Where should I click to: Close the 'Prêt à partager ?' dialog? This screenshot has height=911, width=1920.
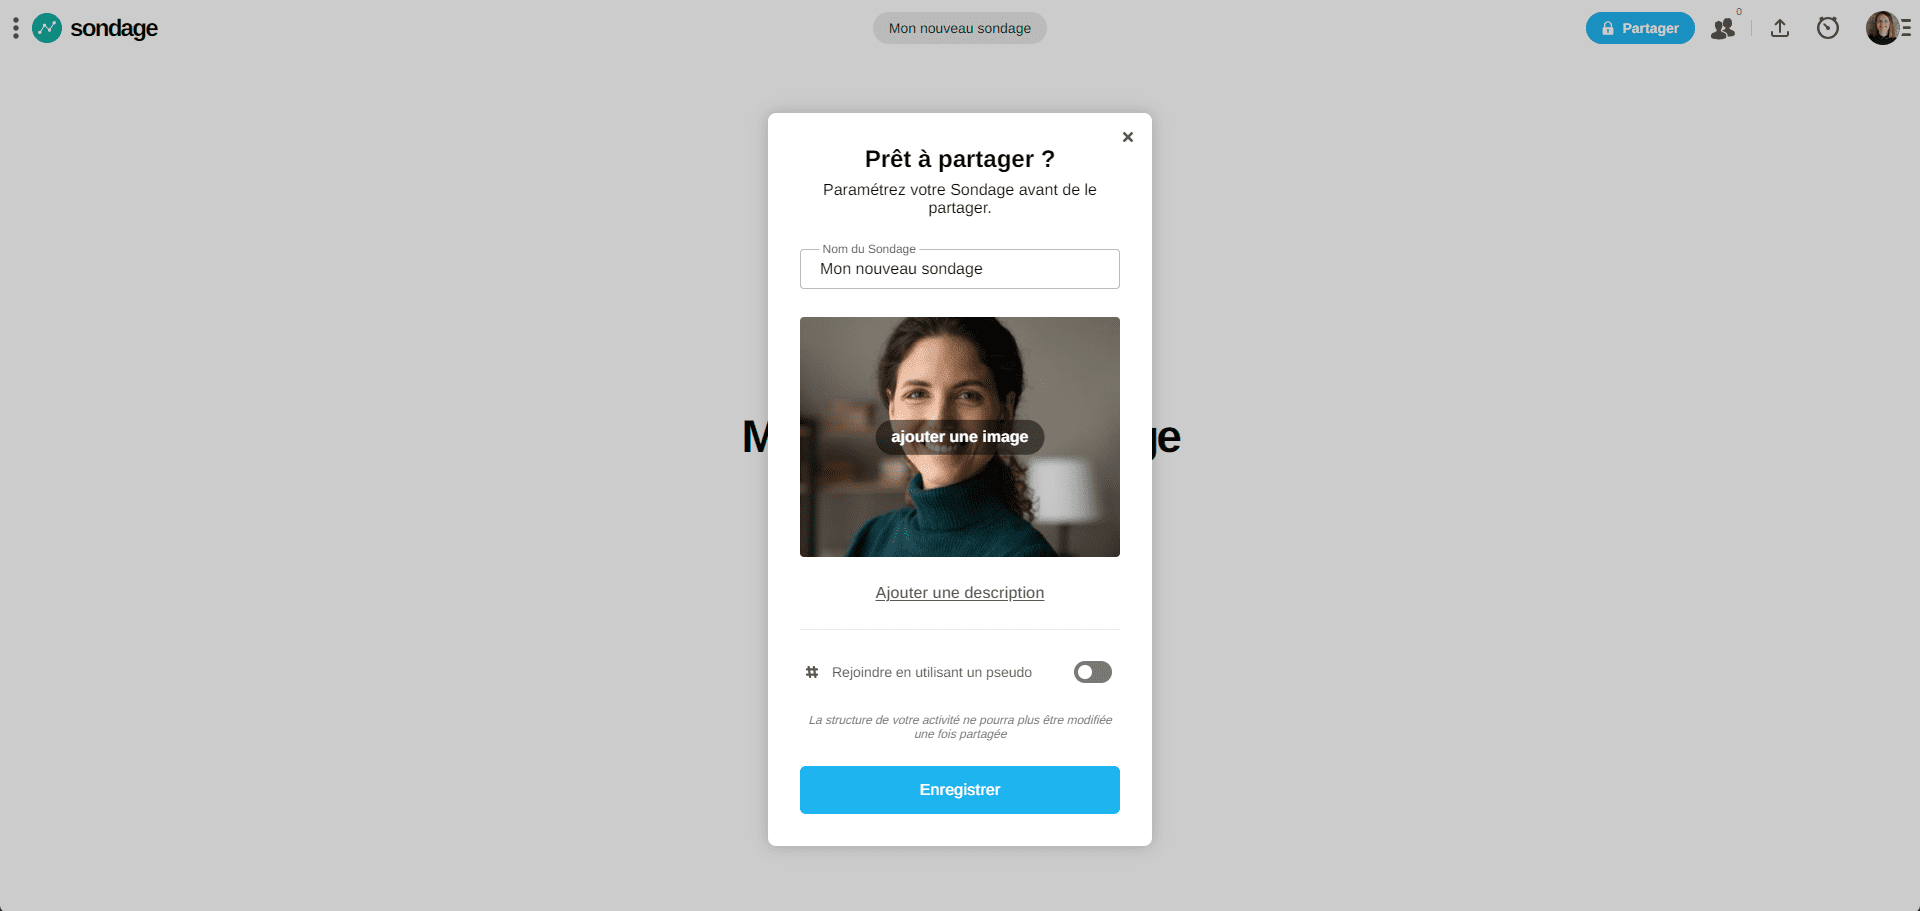tap(1128, 137)
